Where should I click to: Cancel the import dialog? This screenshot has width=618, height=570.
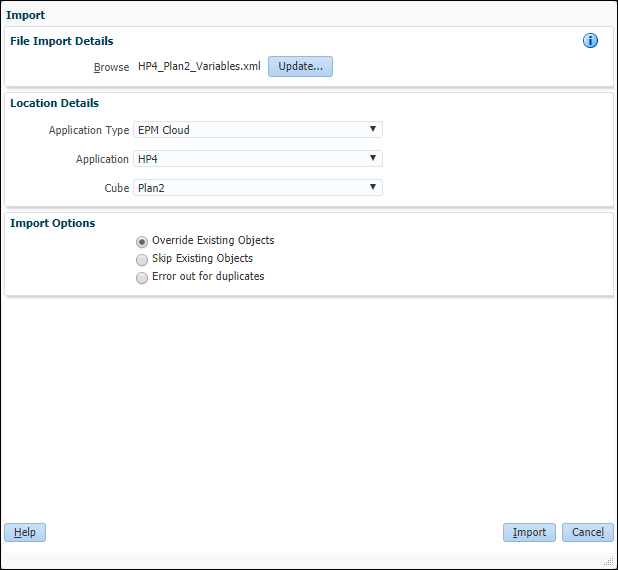(x=588, y=533)
